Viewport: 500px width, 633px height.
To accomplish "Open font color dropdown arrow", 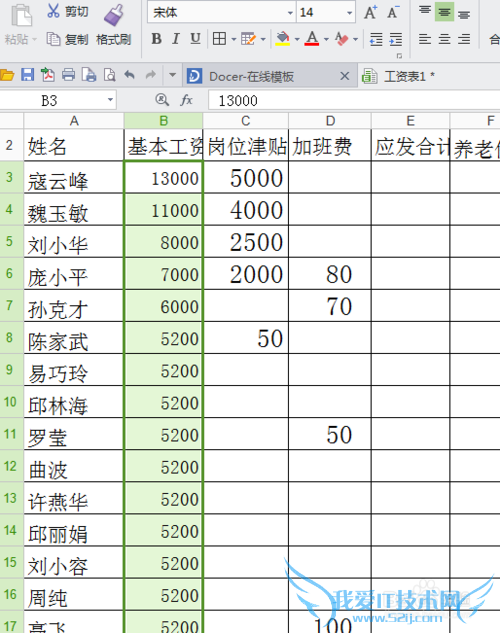I will click(x=326, y=39).
